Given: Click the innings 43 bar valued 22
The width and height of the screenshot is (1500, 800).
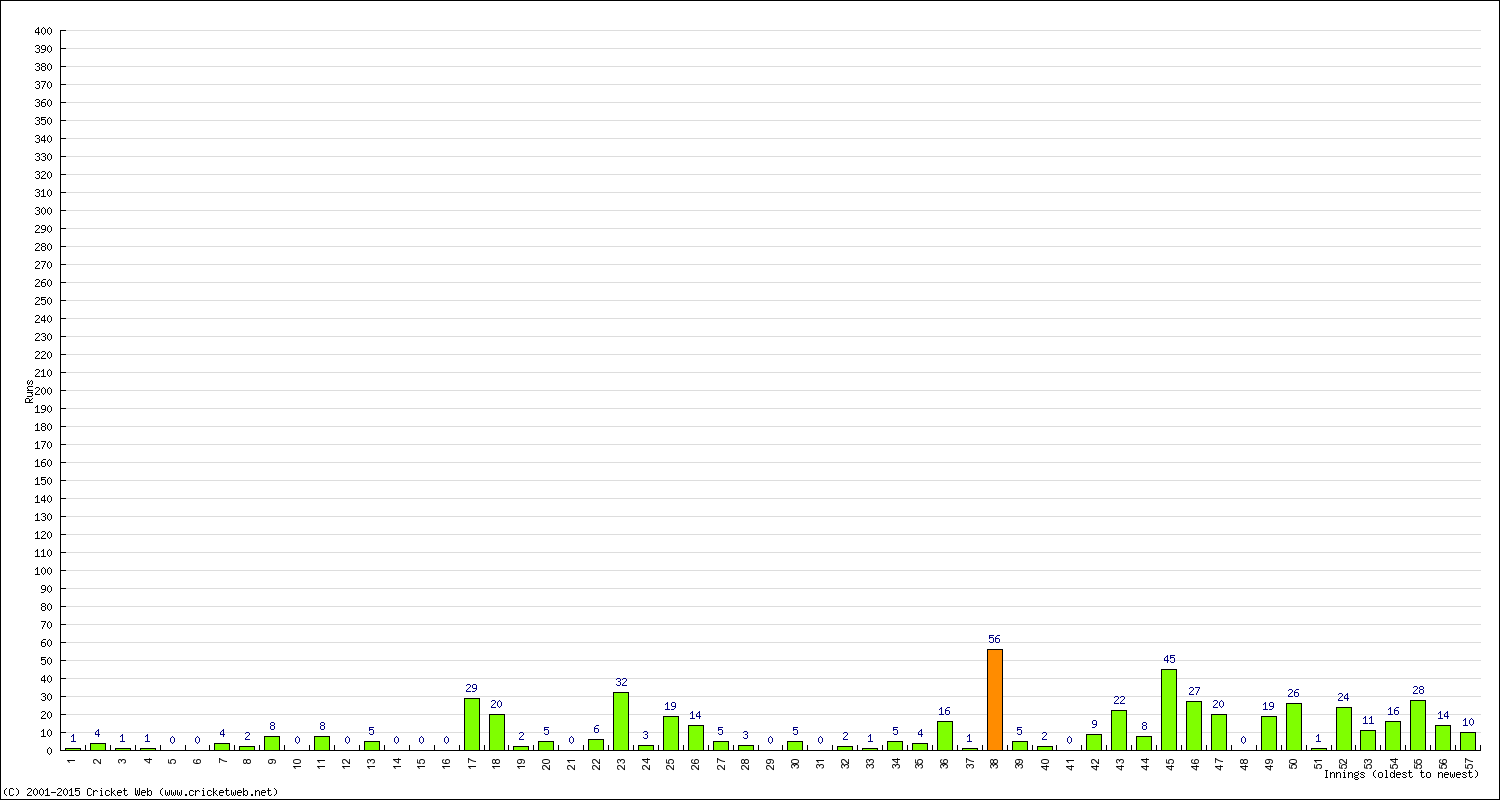Looking at the screenshot, I should click(1119, 730).
